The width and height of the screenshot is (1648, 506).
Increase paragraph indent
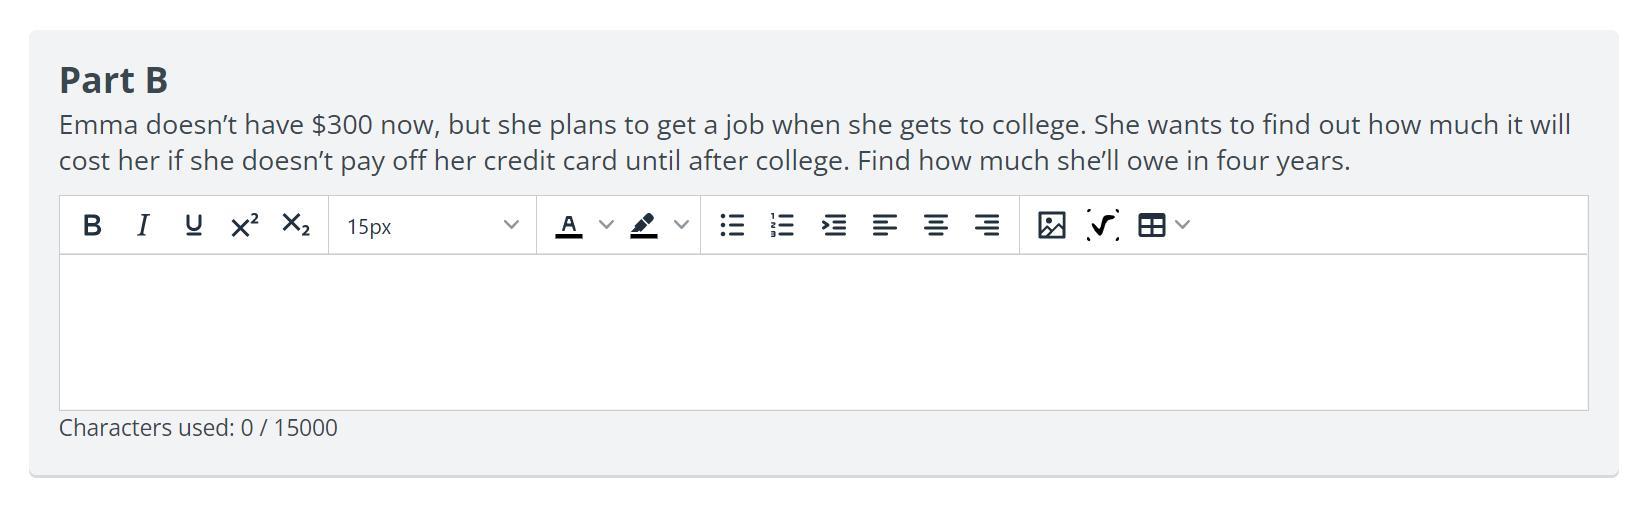pos(834,225)
